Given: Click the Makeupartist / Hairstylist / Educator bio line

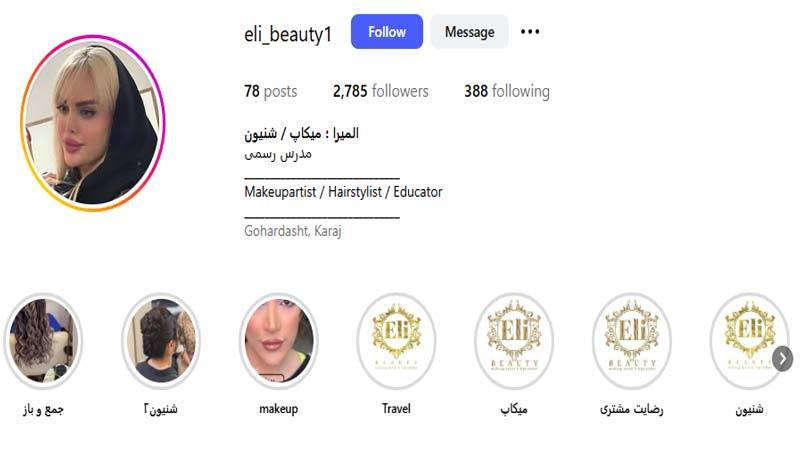Looking at the screenshot, I should pos(343,192).
